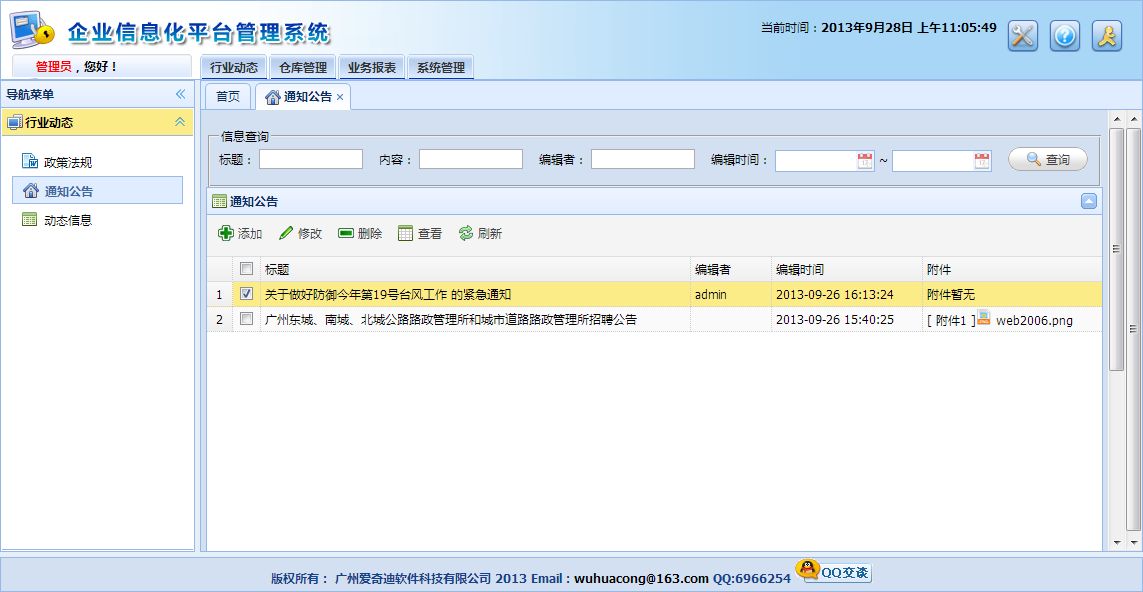Image resolution: width=1143 pixels, height=592 pixels.
Task: Open the 系统管理 top menu
Action: coord(440,67)
